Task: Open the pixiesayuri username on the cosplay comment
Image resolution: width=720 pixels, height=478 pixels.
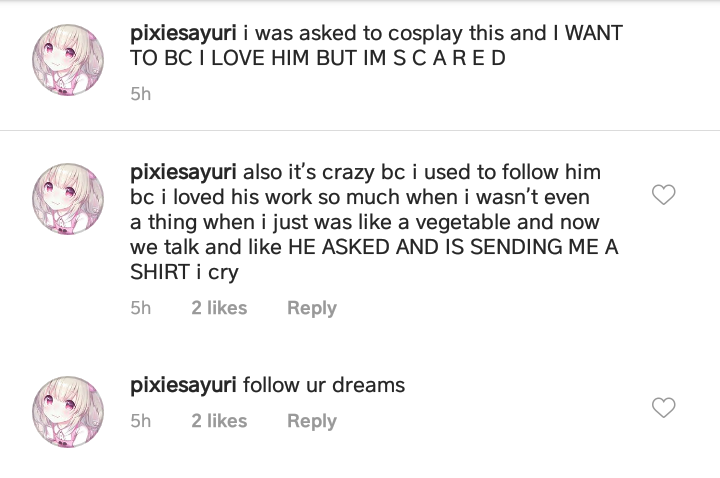Action: [x=183, y=33]
